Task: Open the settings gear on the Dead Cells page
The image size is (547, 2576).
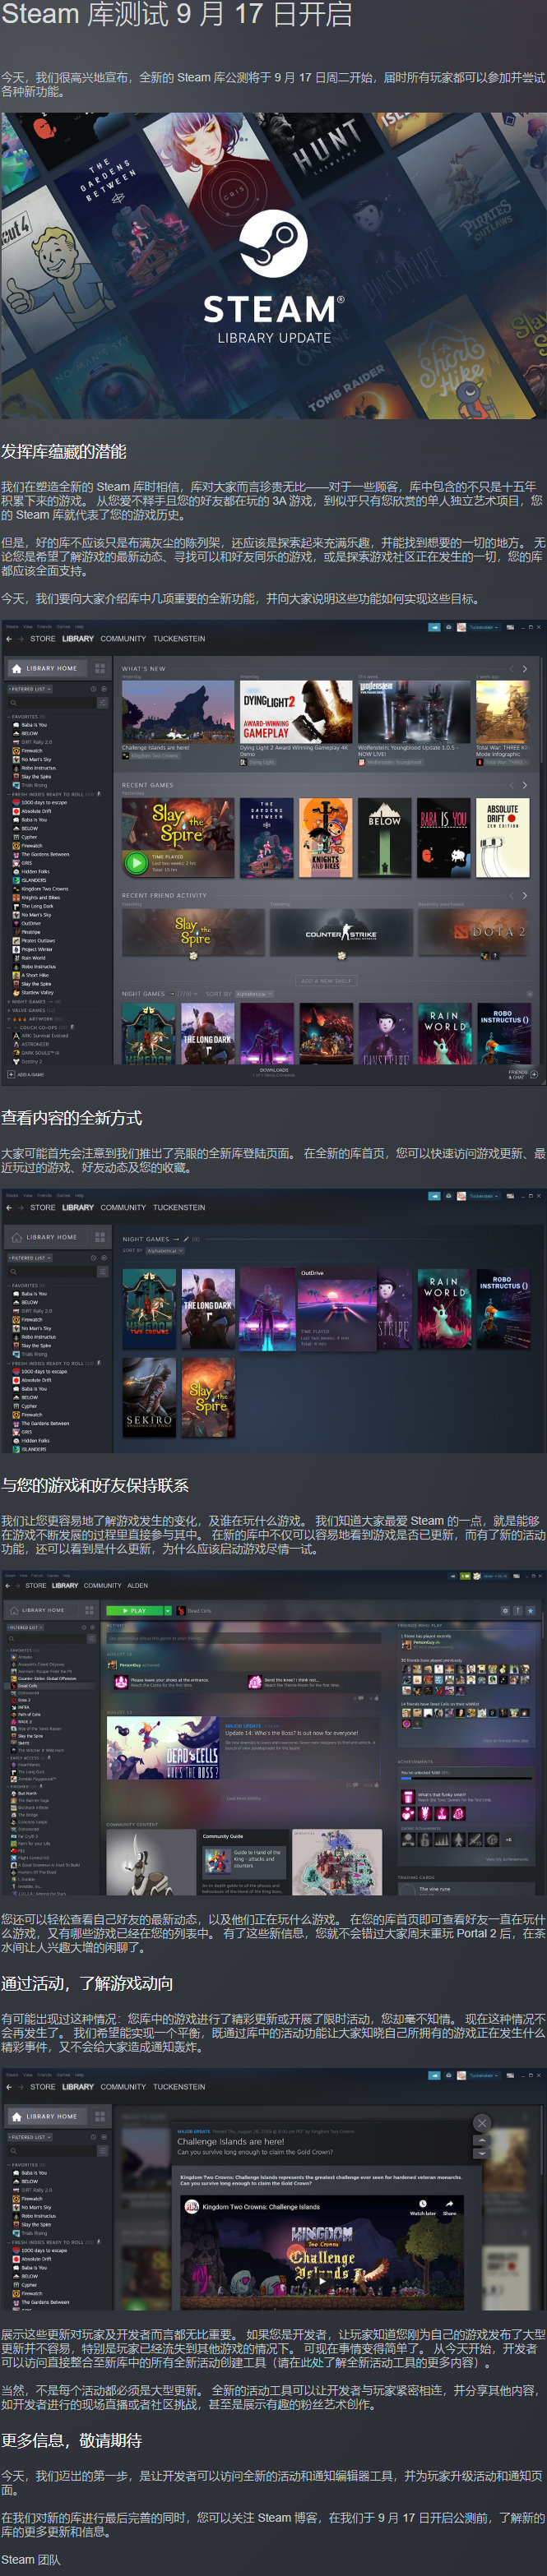Action: 504,1610
